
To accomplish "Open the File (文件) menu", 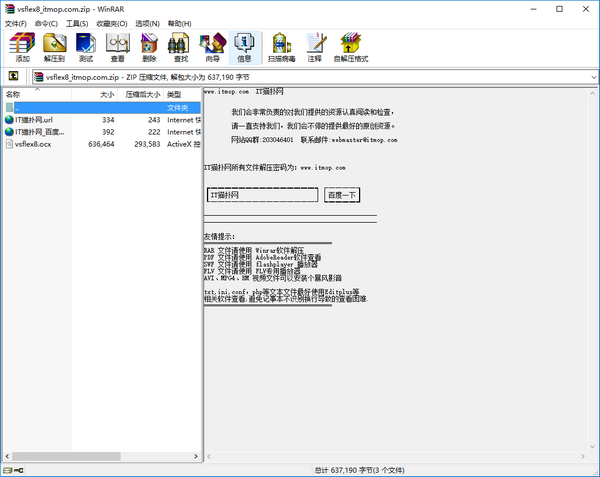I will point(16,24).
